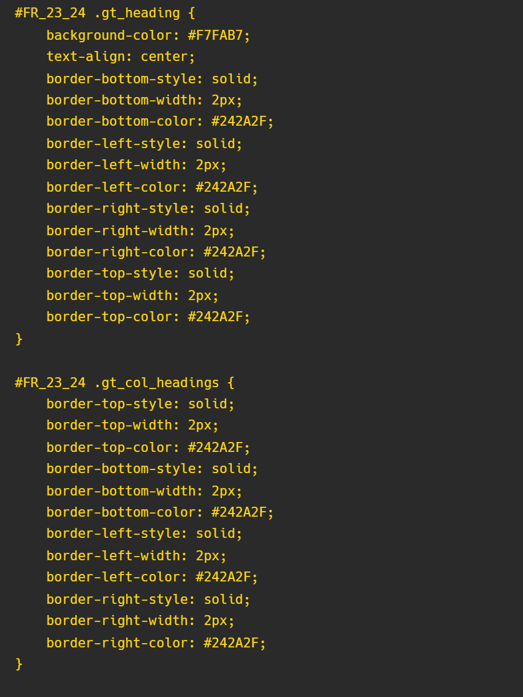Click first border-right-color: #242A2F line
The image size is (523, 697).
(x=156, y=252)
